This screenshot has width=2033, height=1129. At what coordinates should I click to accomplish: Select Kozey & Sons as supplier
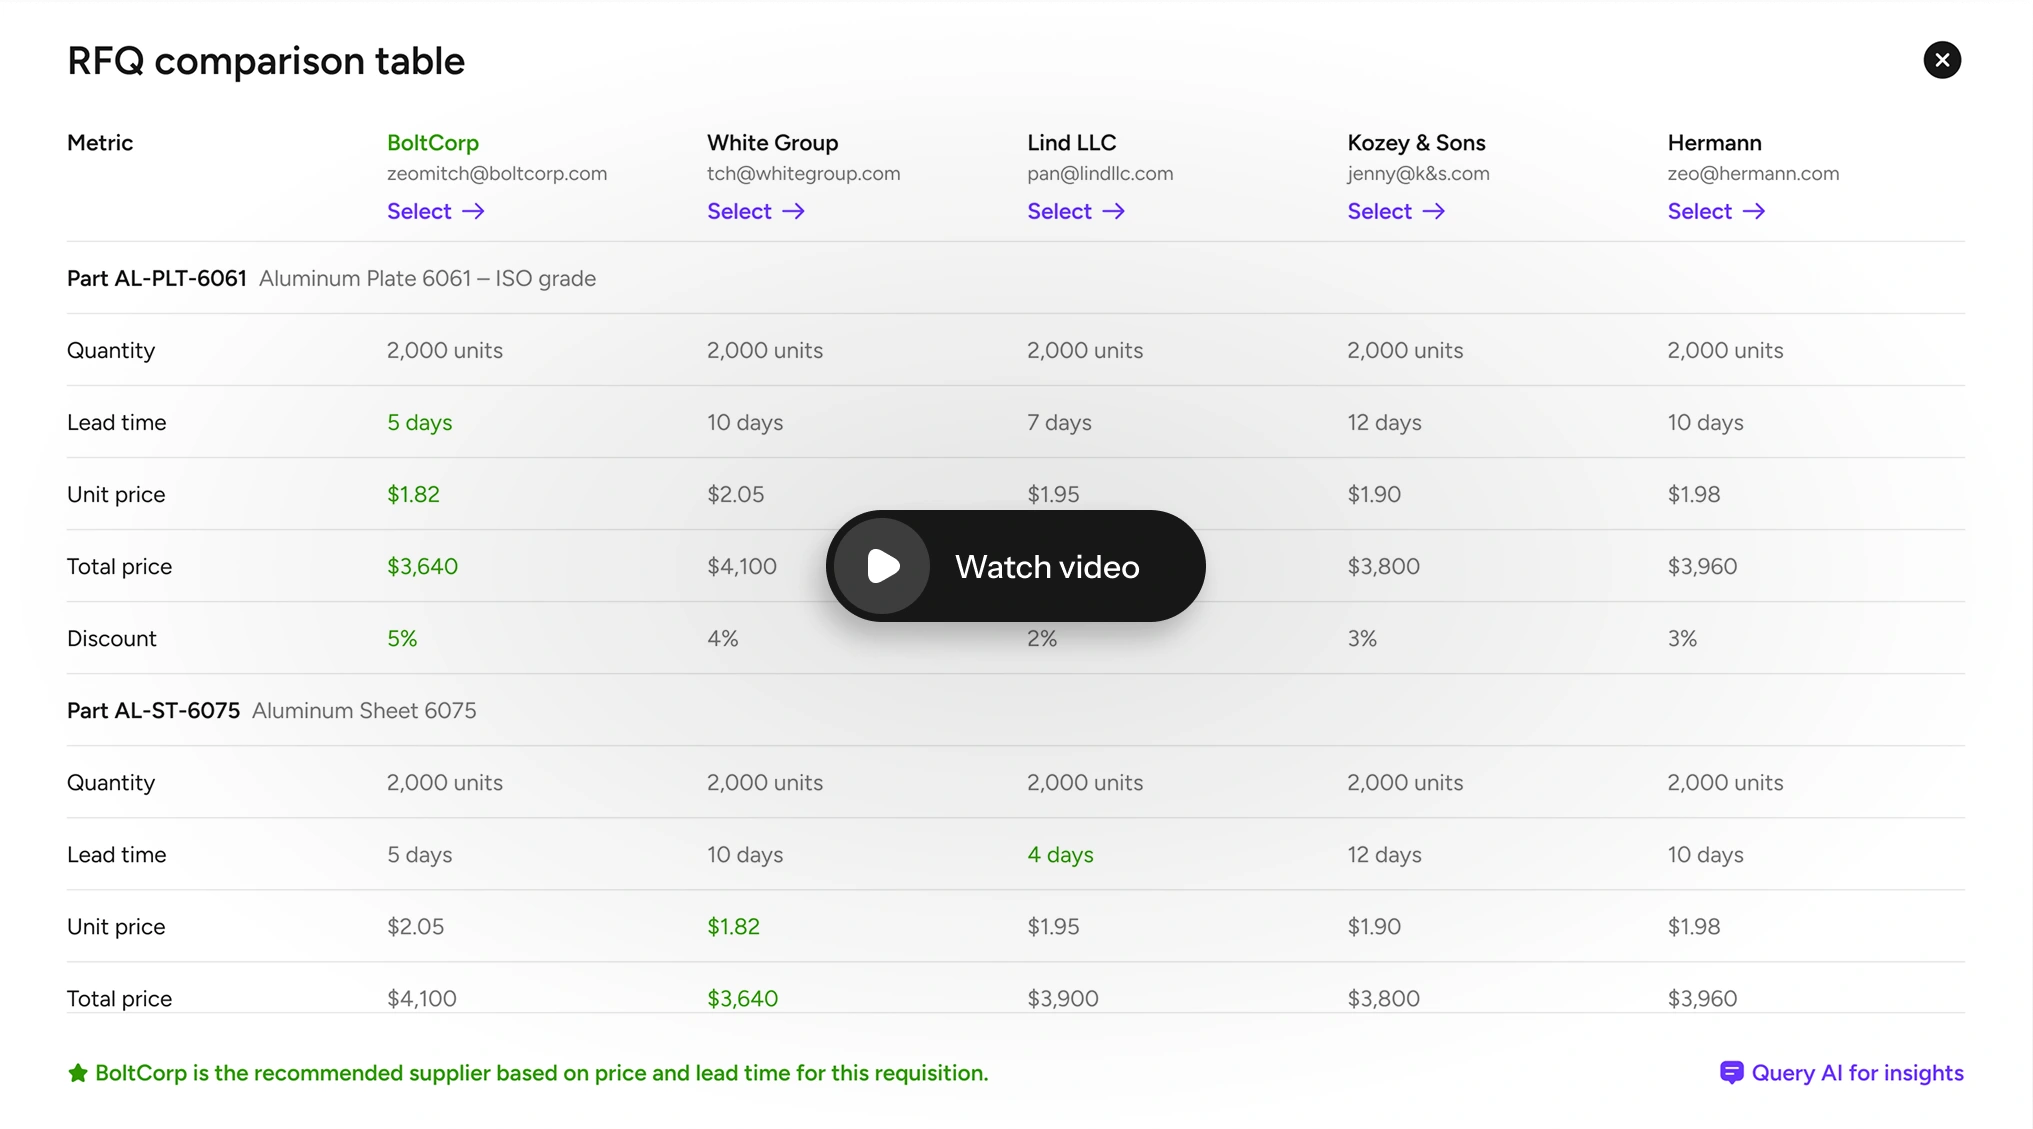click(x=1380, y=211)
